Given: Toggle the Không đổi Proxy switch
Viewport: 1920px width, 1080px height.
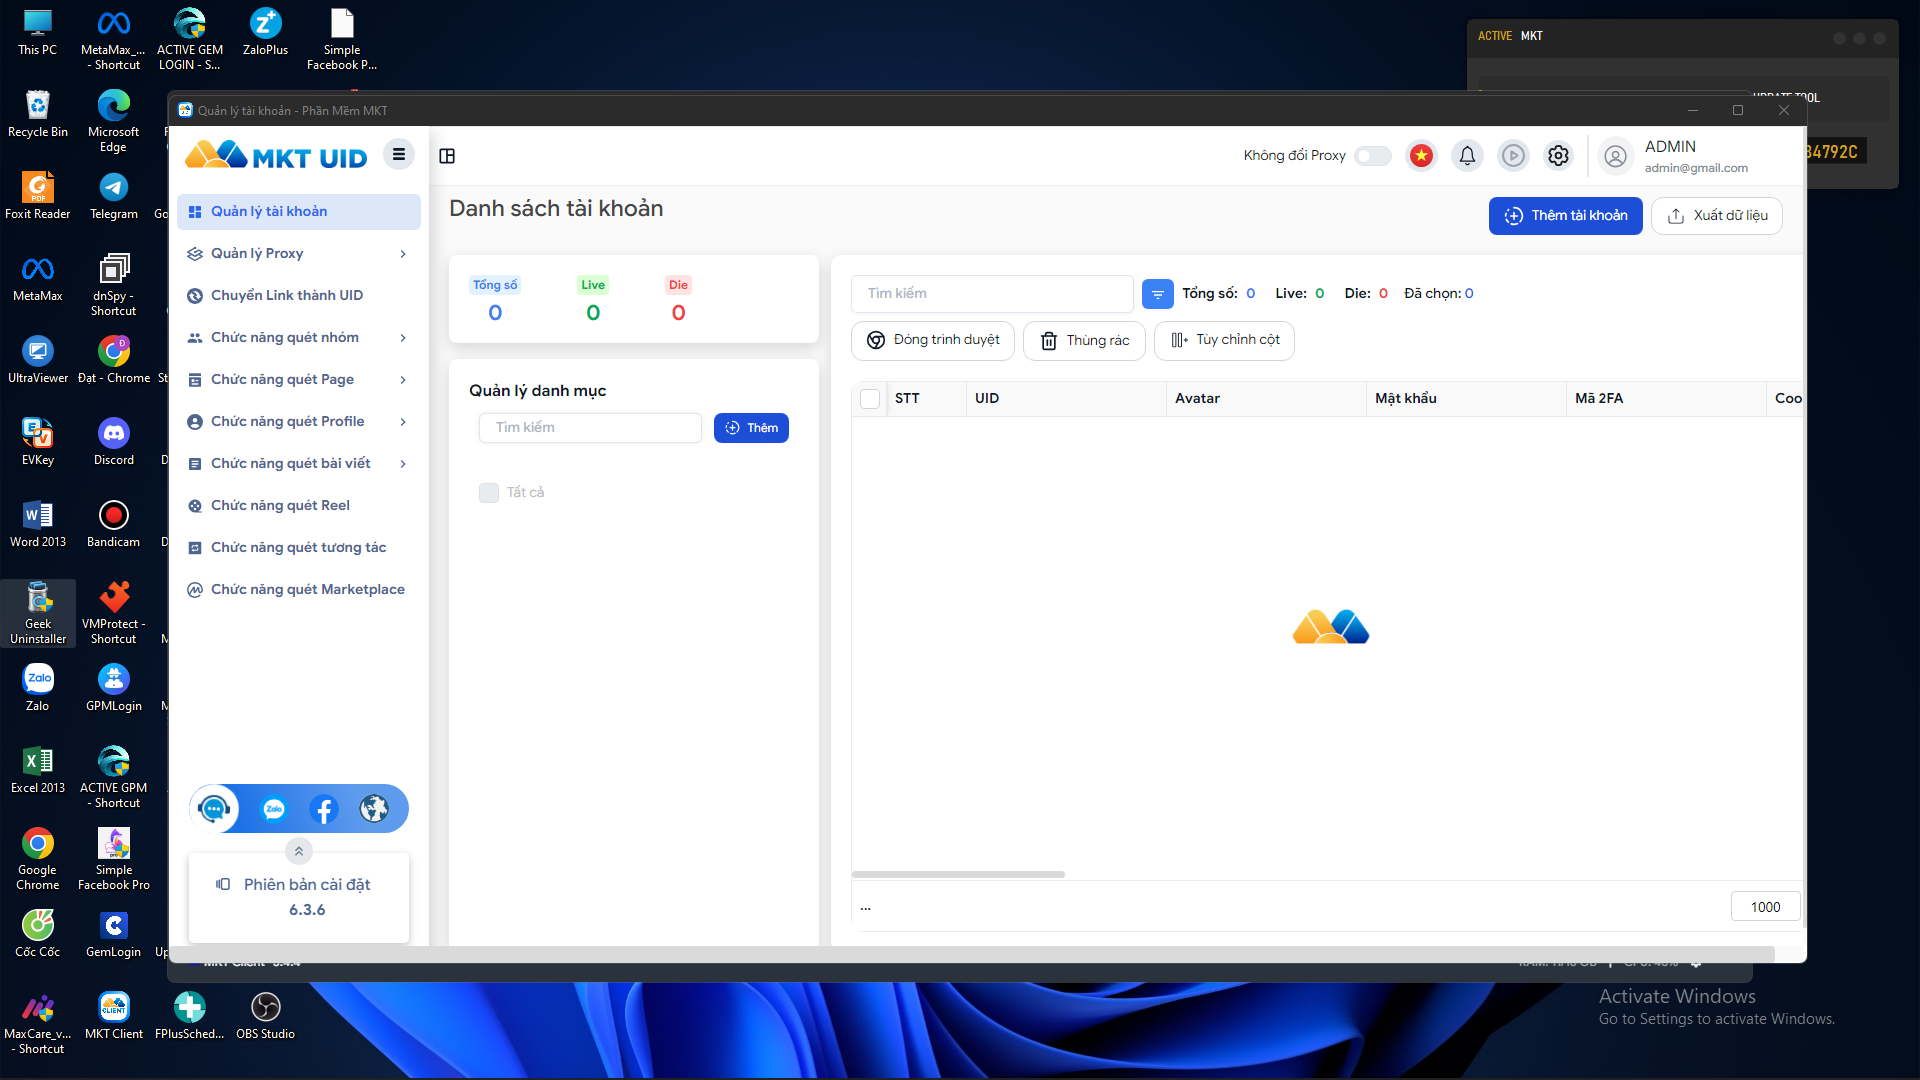Looking at the screenshot, I should pyautogui.click(x=1372, y=156).
